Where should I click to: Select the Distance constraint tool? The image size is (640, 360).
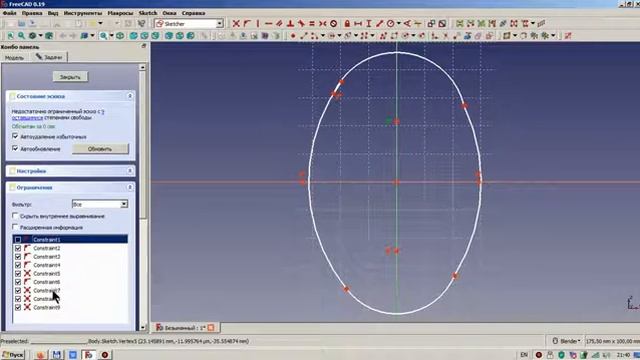coord(380,24)
